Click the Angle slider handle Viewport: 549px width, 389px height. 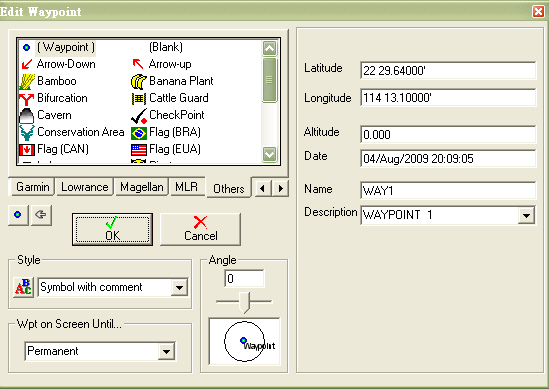tap(245, 302)
